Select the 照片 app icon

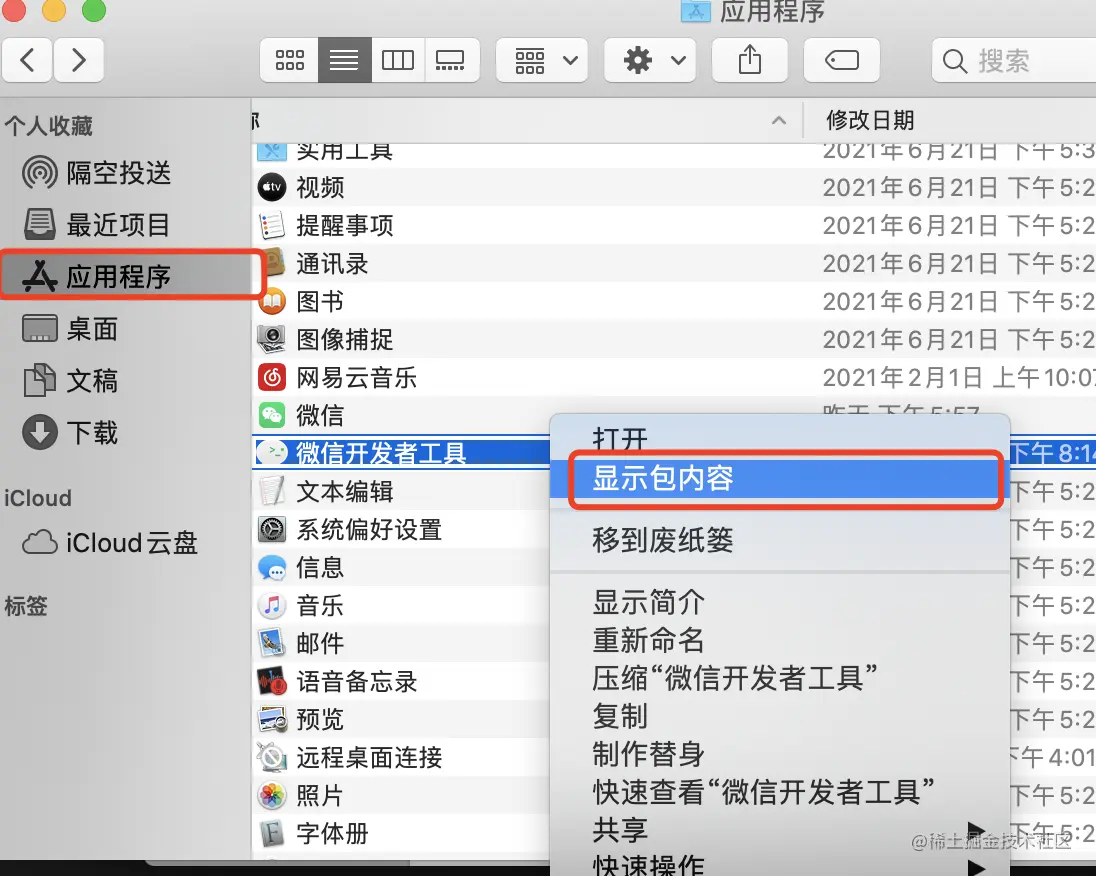click(x=272, y=795)
